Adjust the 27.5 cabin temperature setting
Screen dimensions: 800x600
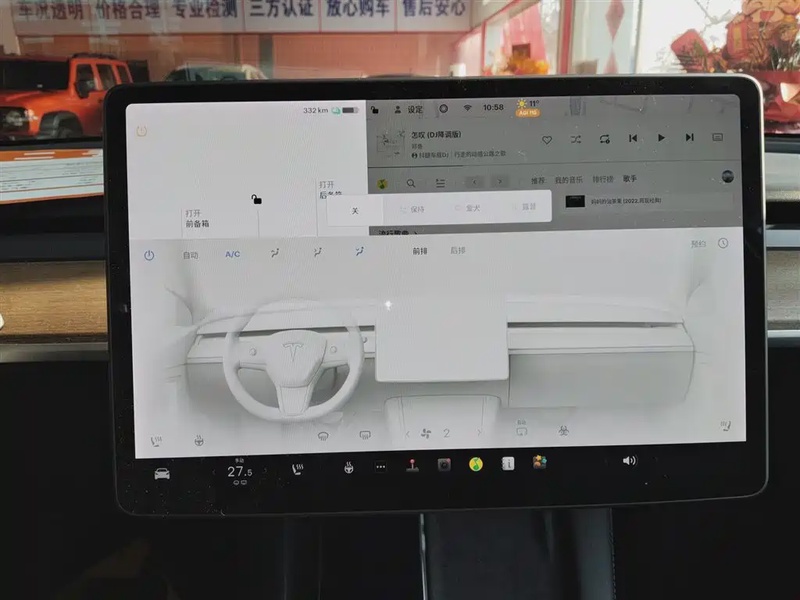pyautogui.click(x=239, y=471)
